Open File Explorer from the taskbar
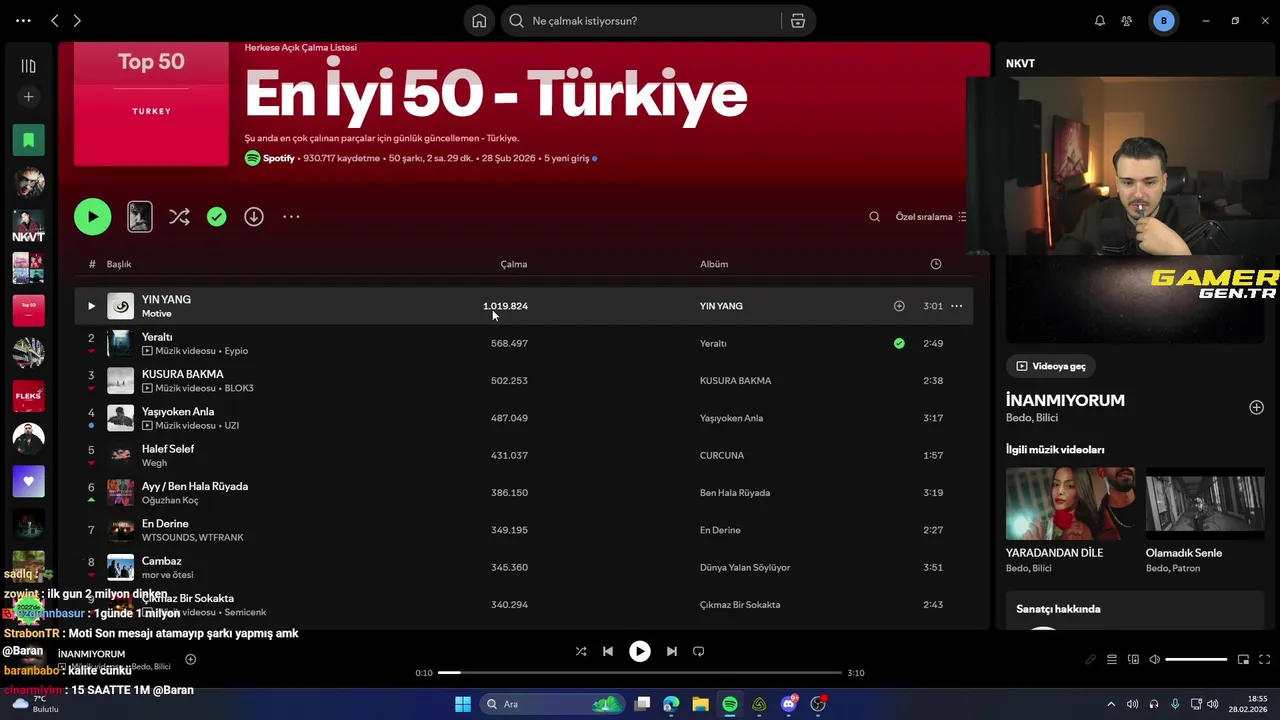The image size is (1280, 720). [700, 704]
